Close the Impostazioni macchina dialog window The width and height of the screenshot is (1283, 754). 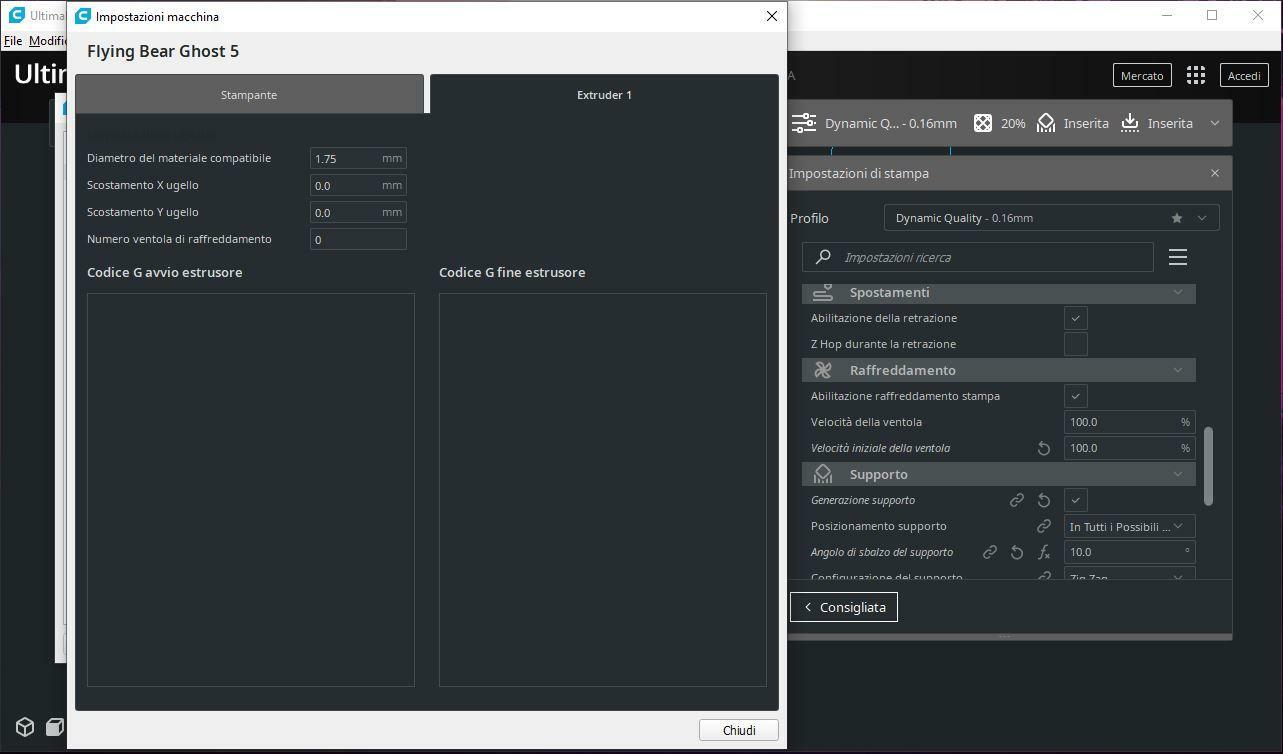(x=771, y=16)
